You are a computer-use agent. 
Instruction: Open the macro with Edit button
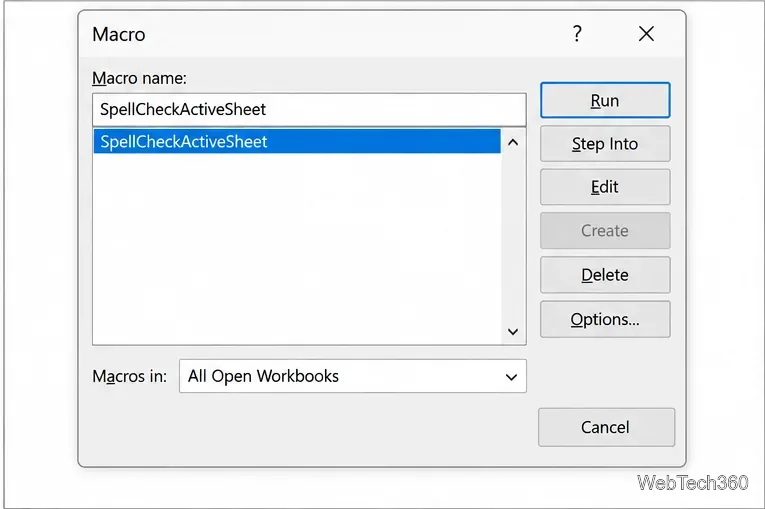605,187
